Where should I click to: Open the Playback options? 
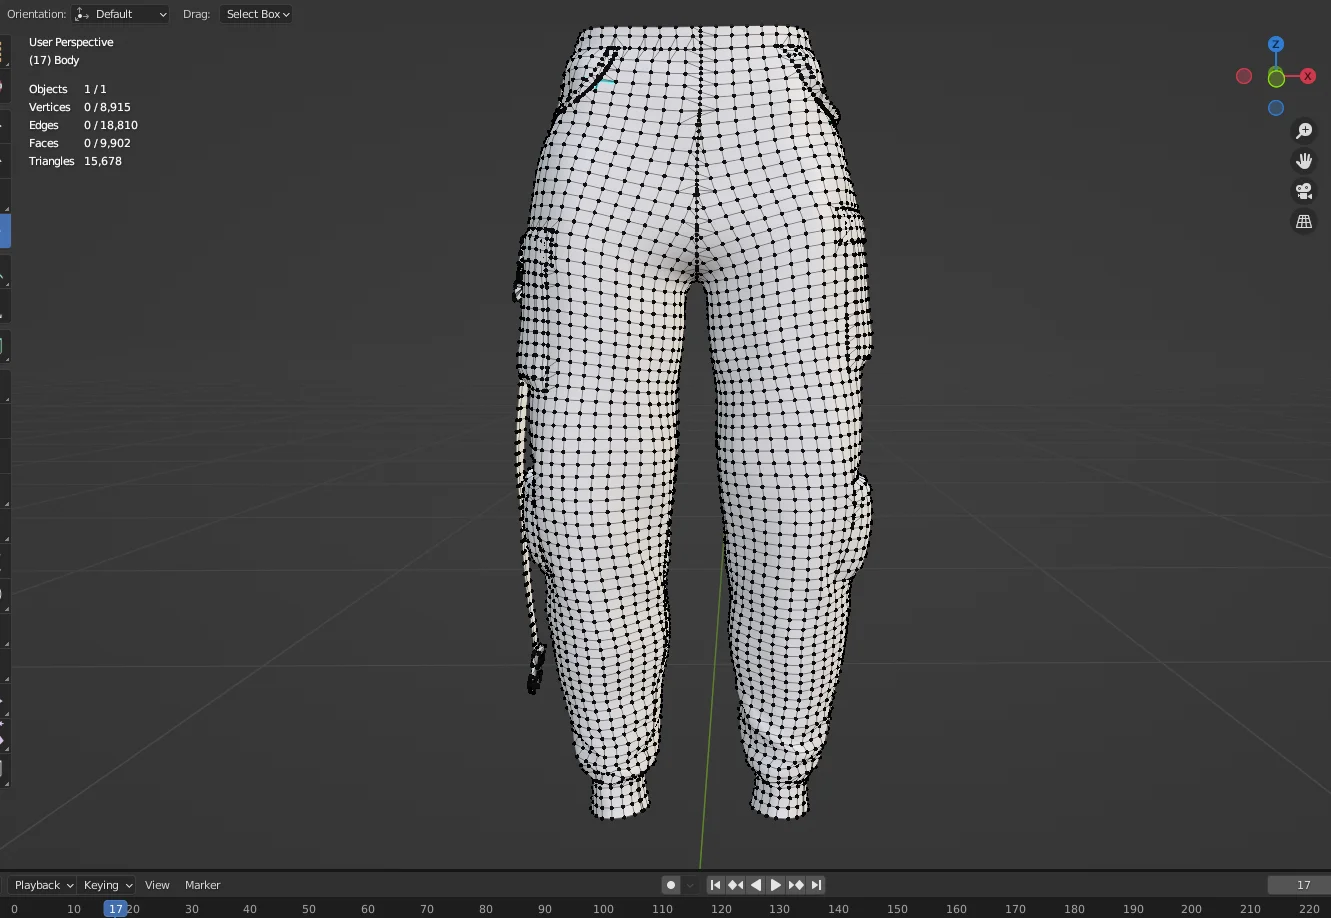click(x=40, y=884)
